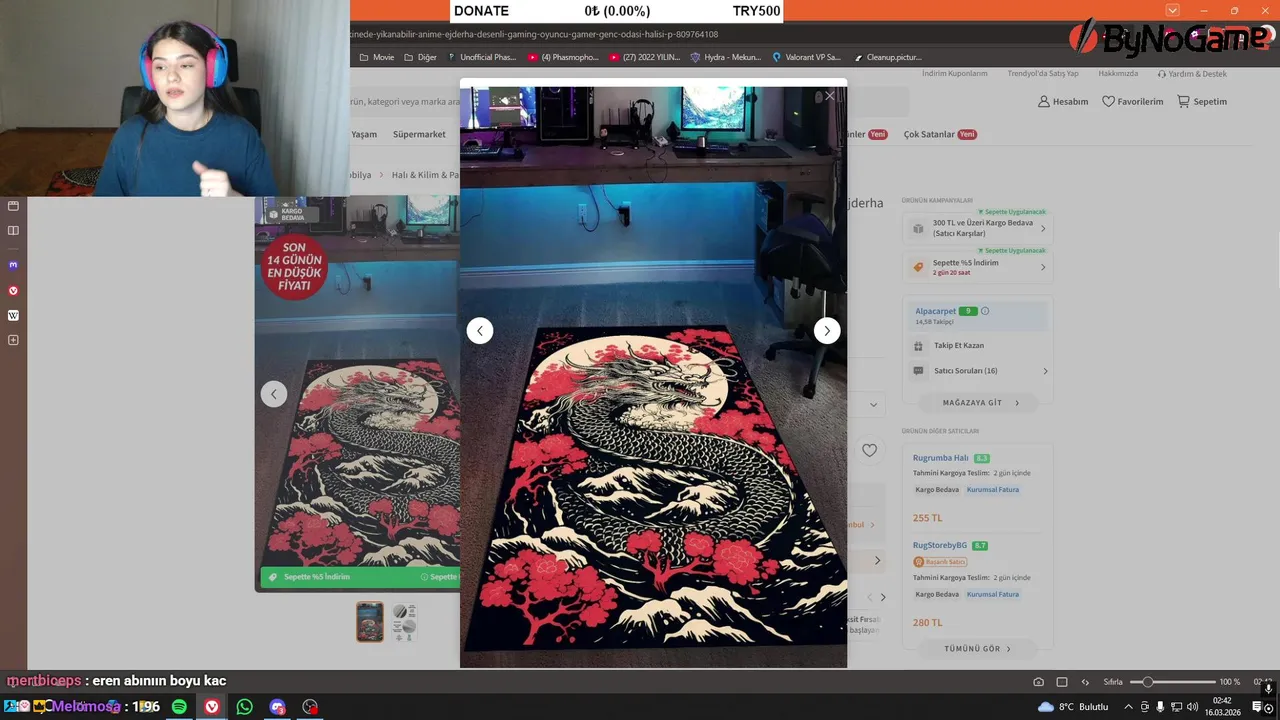Open the 2022 YILIN... YouTube bookmark
The height and width of the screenshot is (720, 1280).
[x=645, y=57]
